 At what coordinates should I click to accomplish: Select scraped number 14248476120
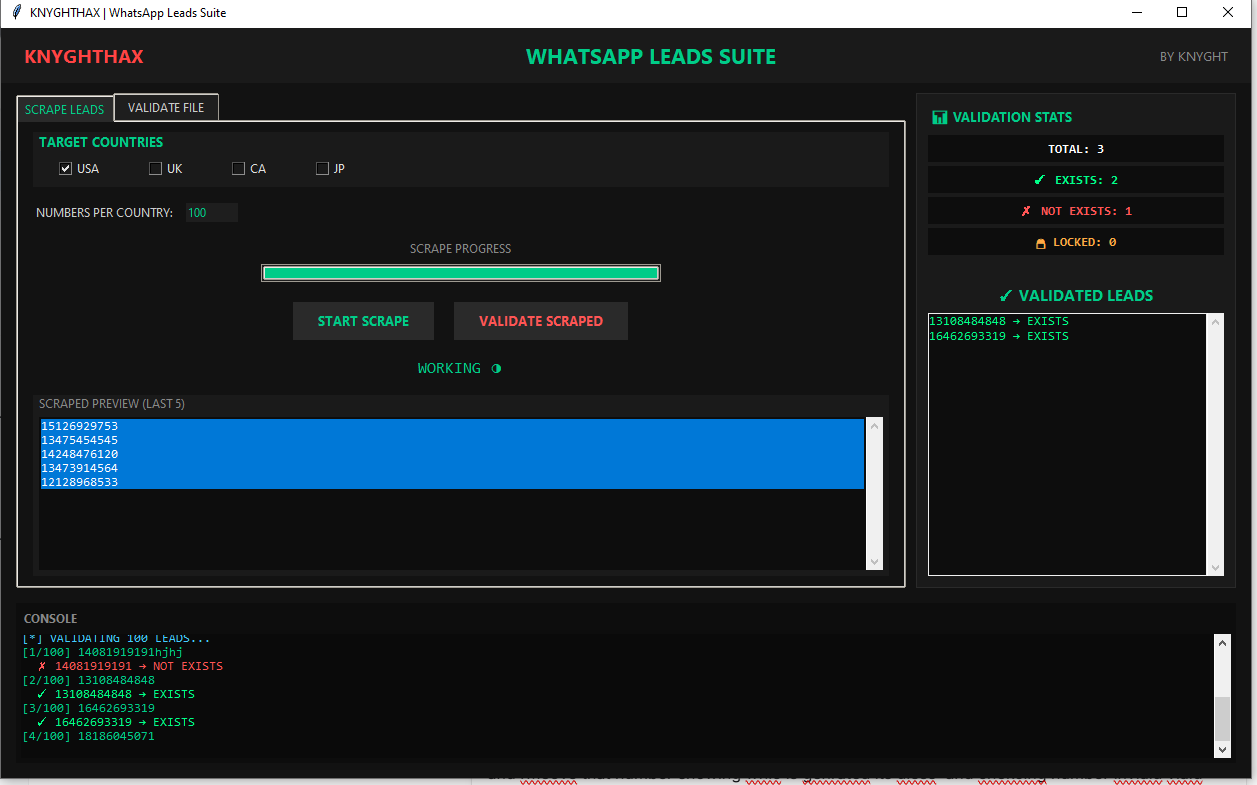tap(452, 454)
